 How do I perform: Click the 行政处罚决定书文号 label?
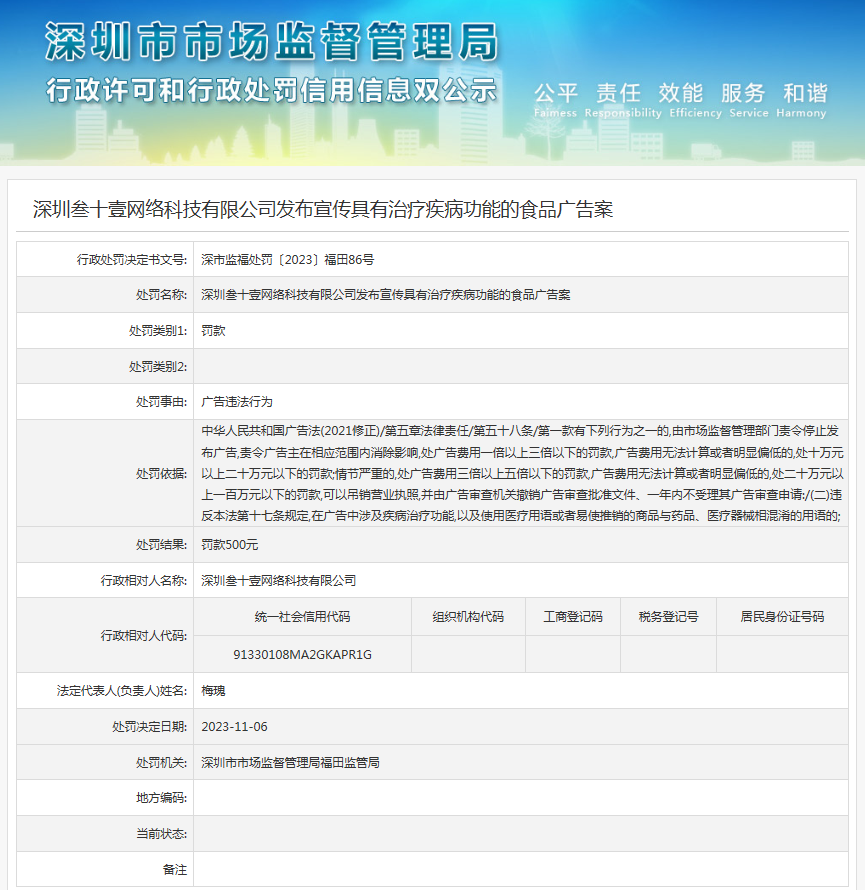pyautogui.click(x=132, y=260)
